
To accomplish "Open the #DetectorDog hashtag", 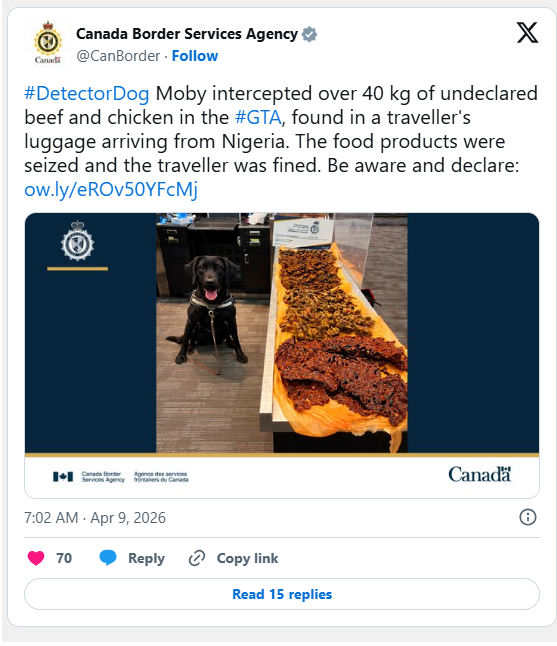I will 87,94.
